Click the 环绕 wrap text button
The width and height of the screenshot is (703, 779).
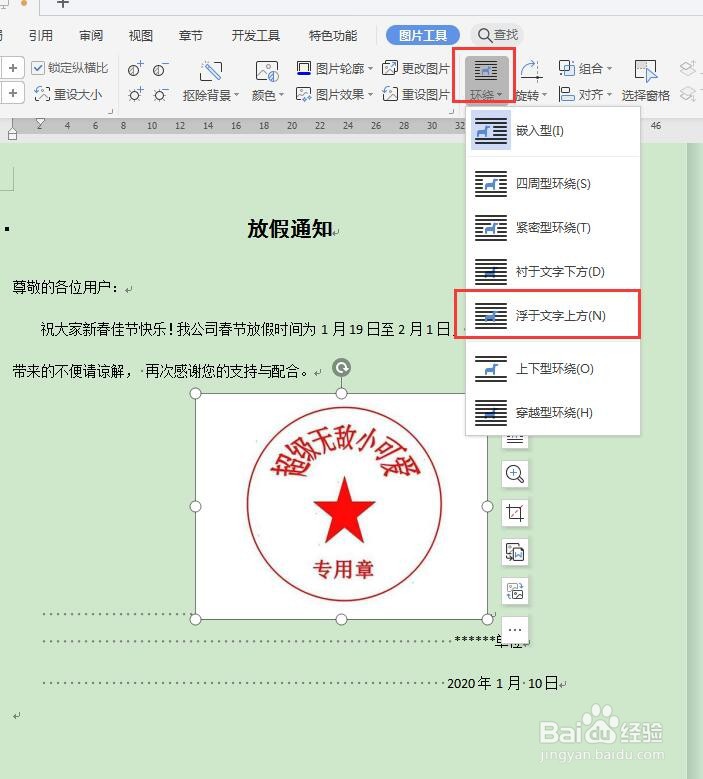[x=486, y=78]
